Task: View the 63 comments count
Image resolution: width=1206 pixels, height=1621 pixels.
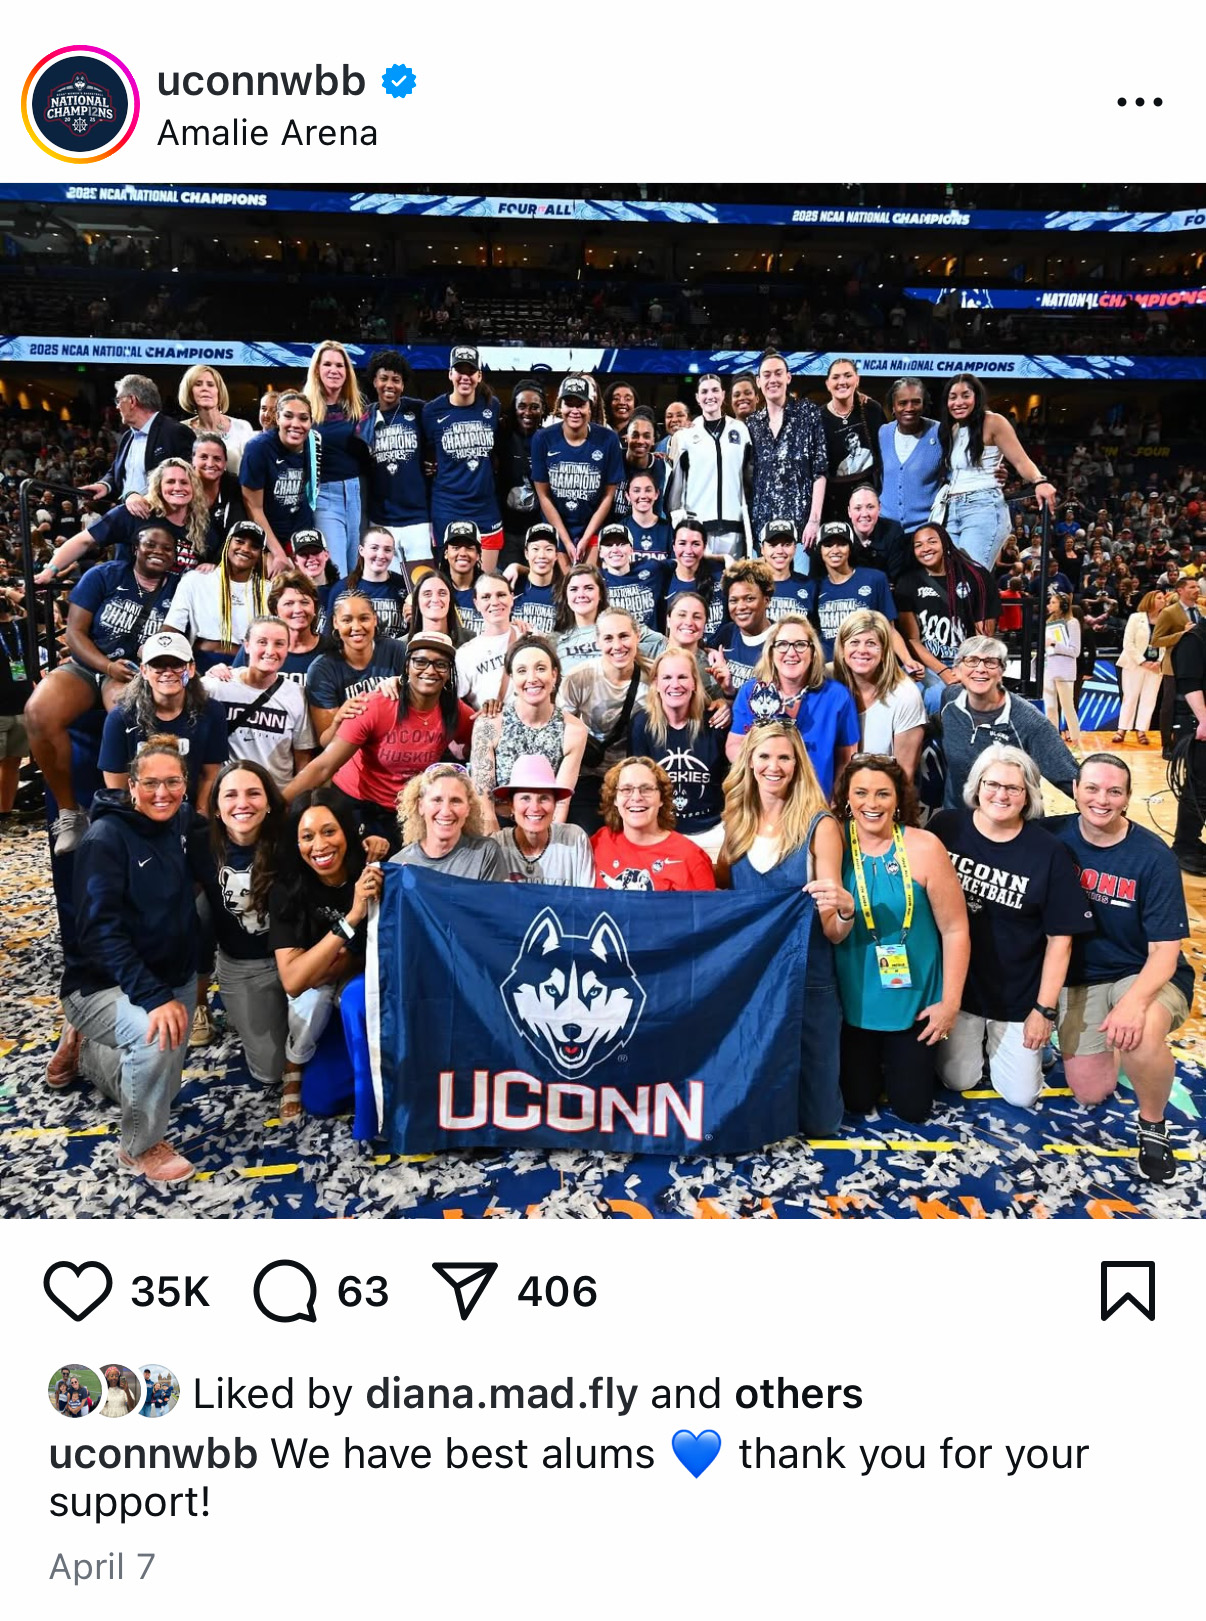Action: pyautogui.click(x=363, y=1292)
